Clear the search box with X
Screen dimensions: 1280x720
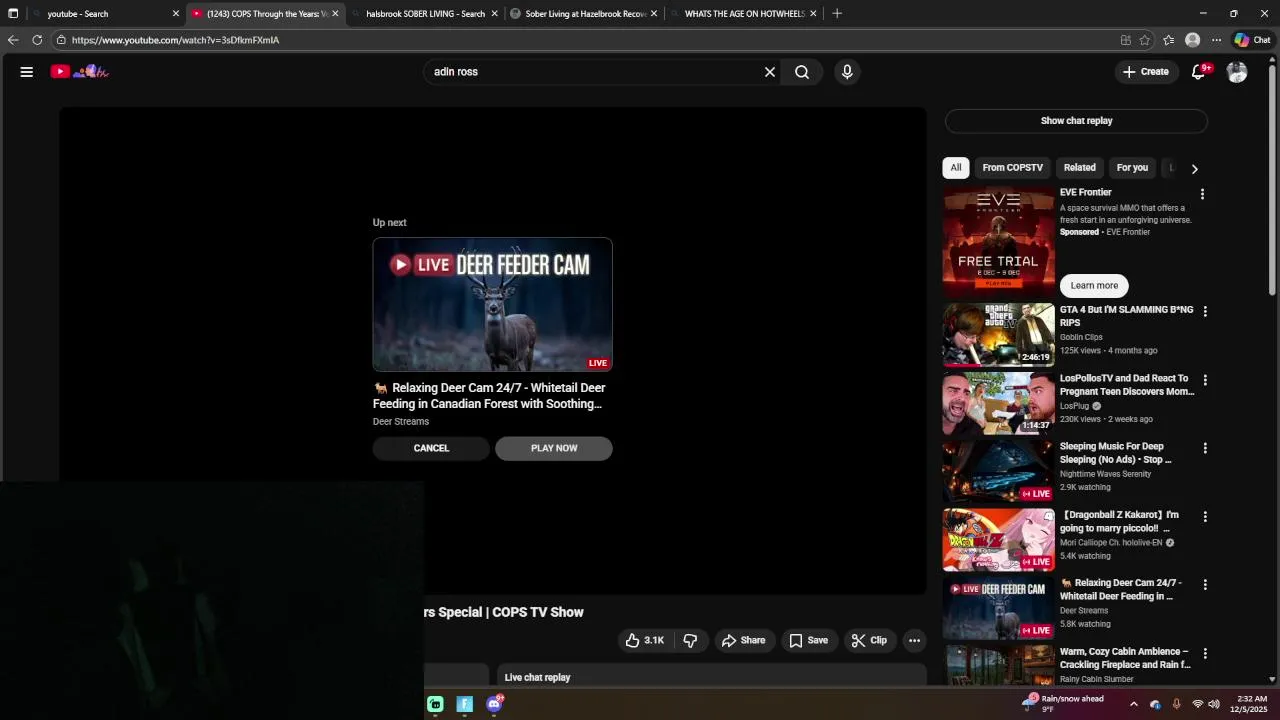(770, 72)
